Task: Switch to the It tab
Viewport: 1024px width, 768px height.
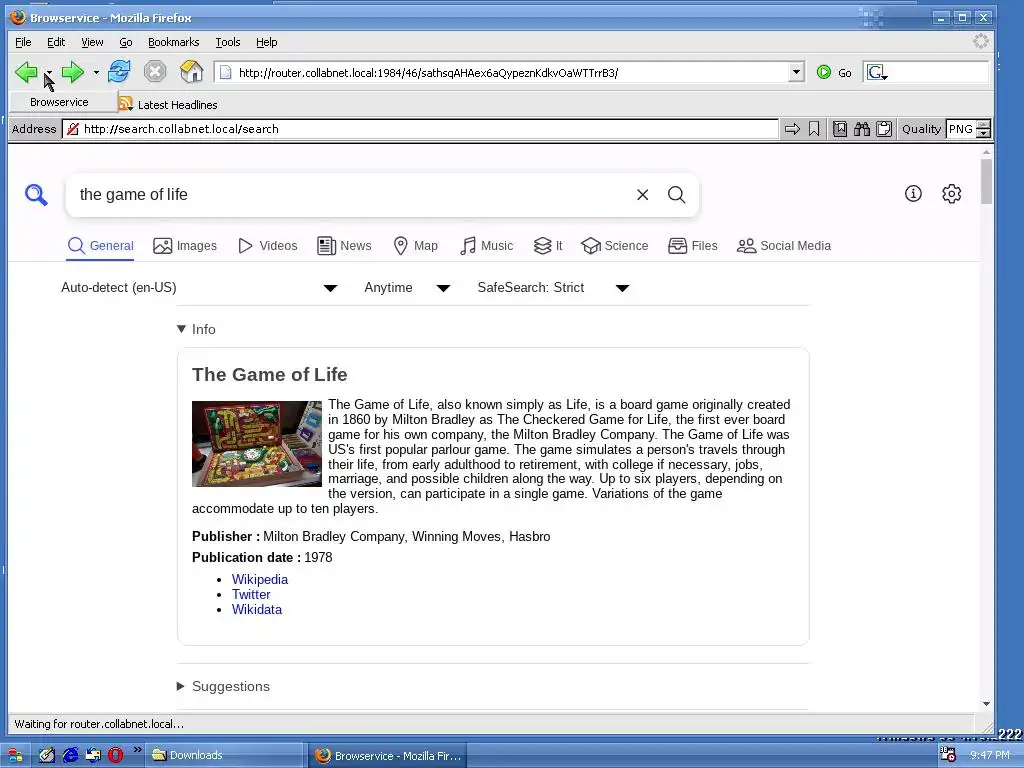Action: 548,246
